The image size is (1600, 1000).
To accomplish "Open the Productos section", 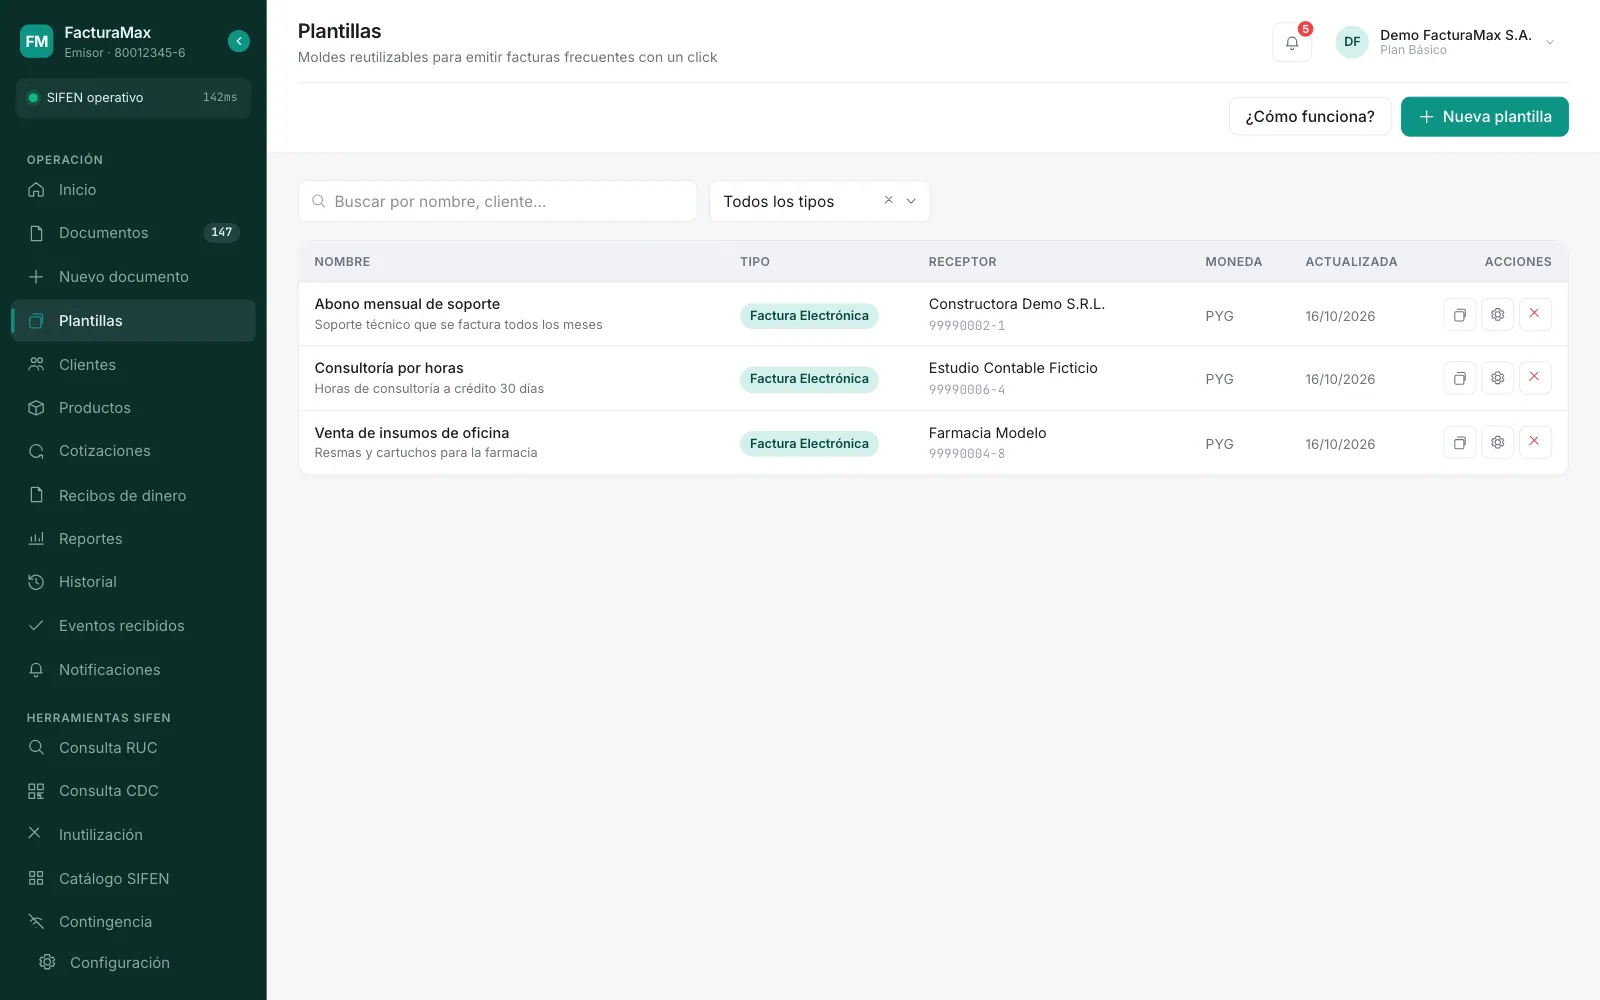I will pos(133,408).
